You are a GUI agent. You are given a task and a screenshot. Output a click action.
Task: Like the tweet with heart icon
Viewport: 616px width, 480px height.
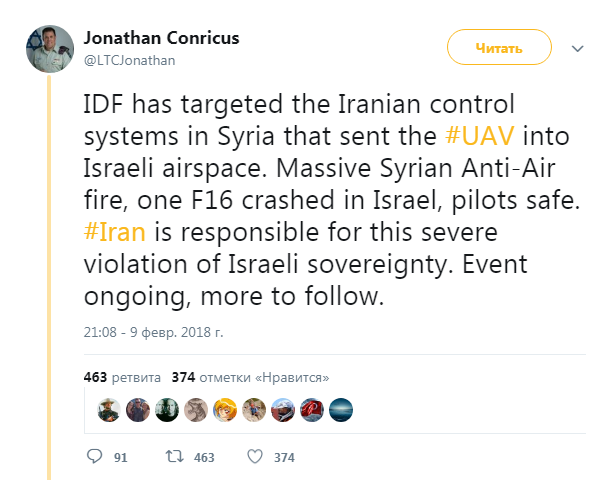pyautogui.click(x=254, y=457)
